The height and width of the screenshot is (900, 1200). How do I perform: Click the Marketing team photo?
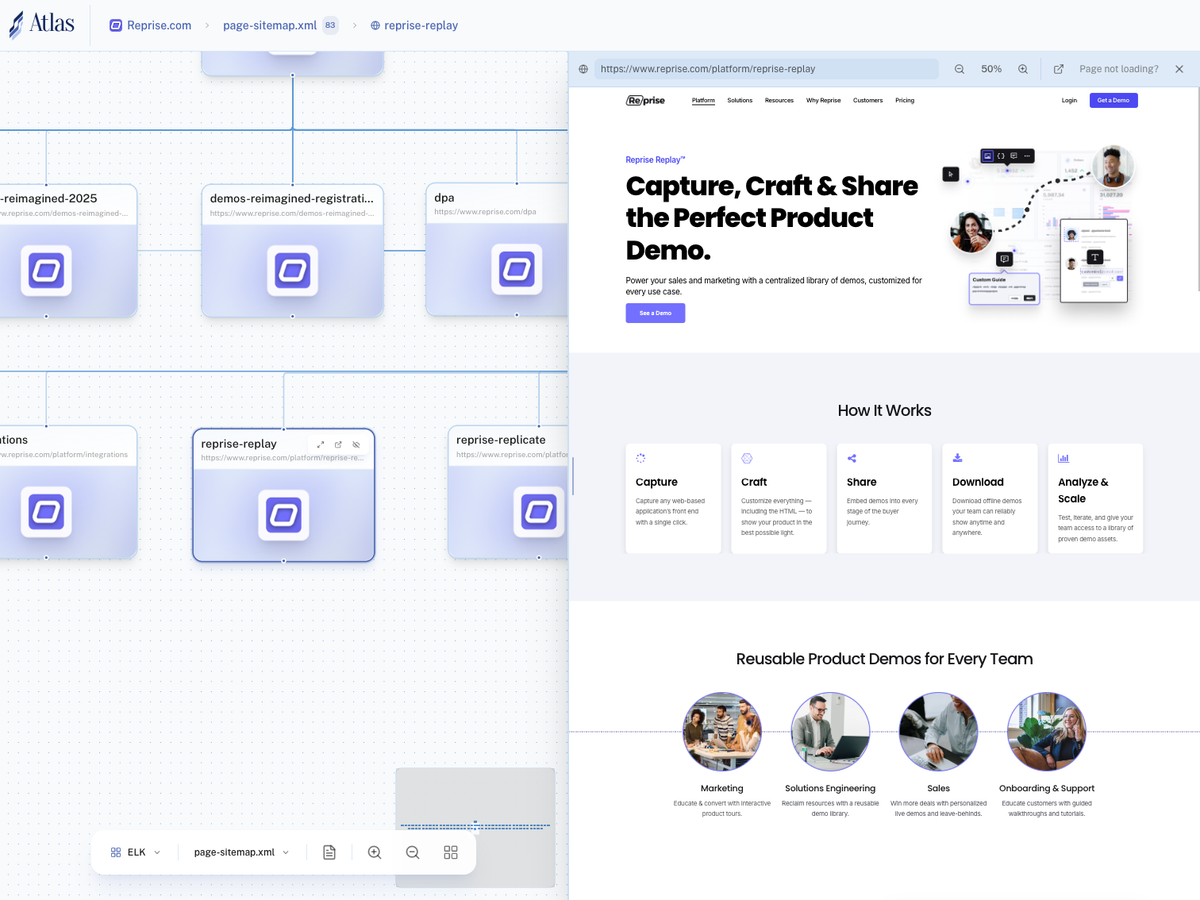pyautogui.click(x=722, y=732)
